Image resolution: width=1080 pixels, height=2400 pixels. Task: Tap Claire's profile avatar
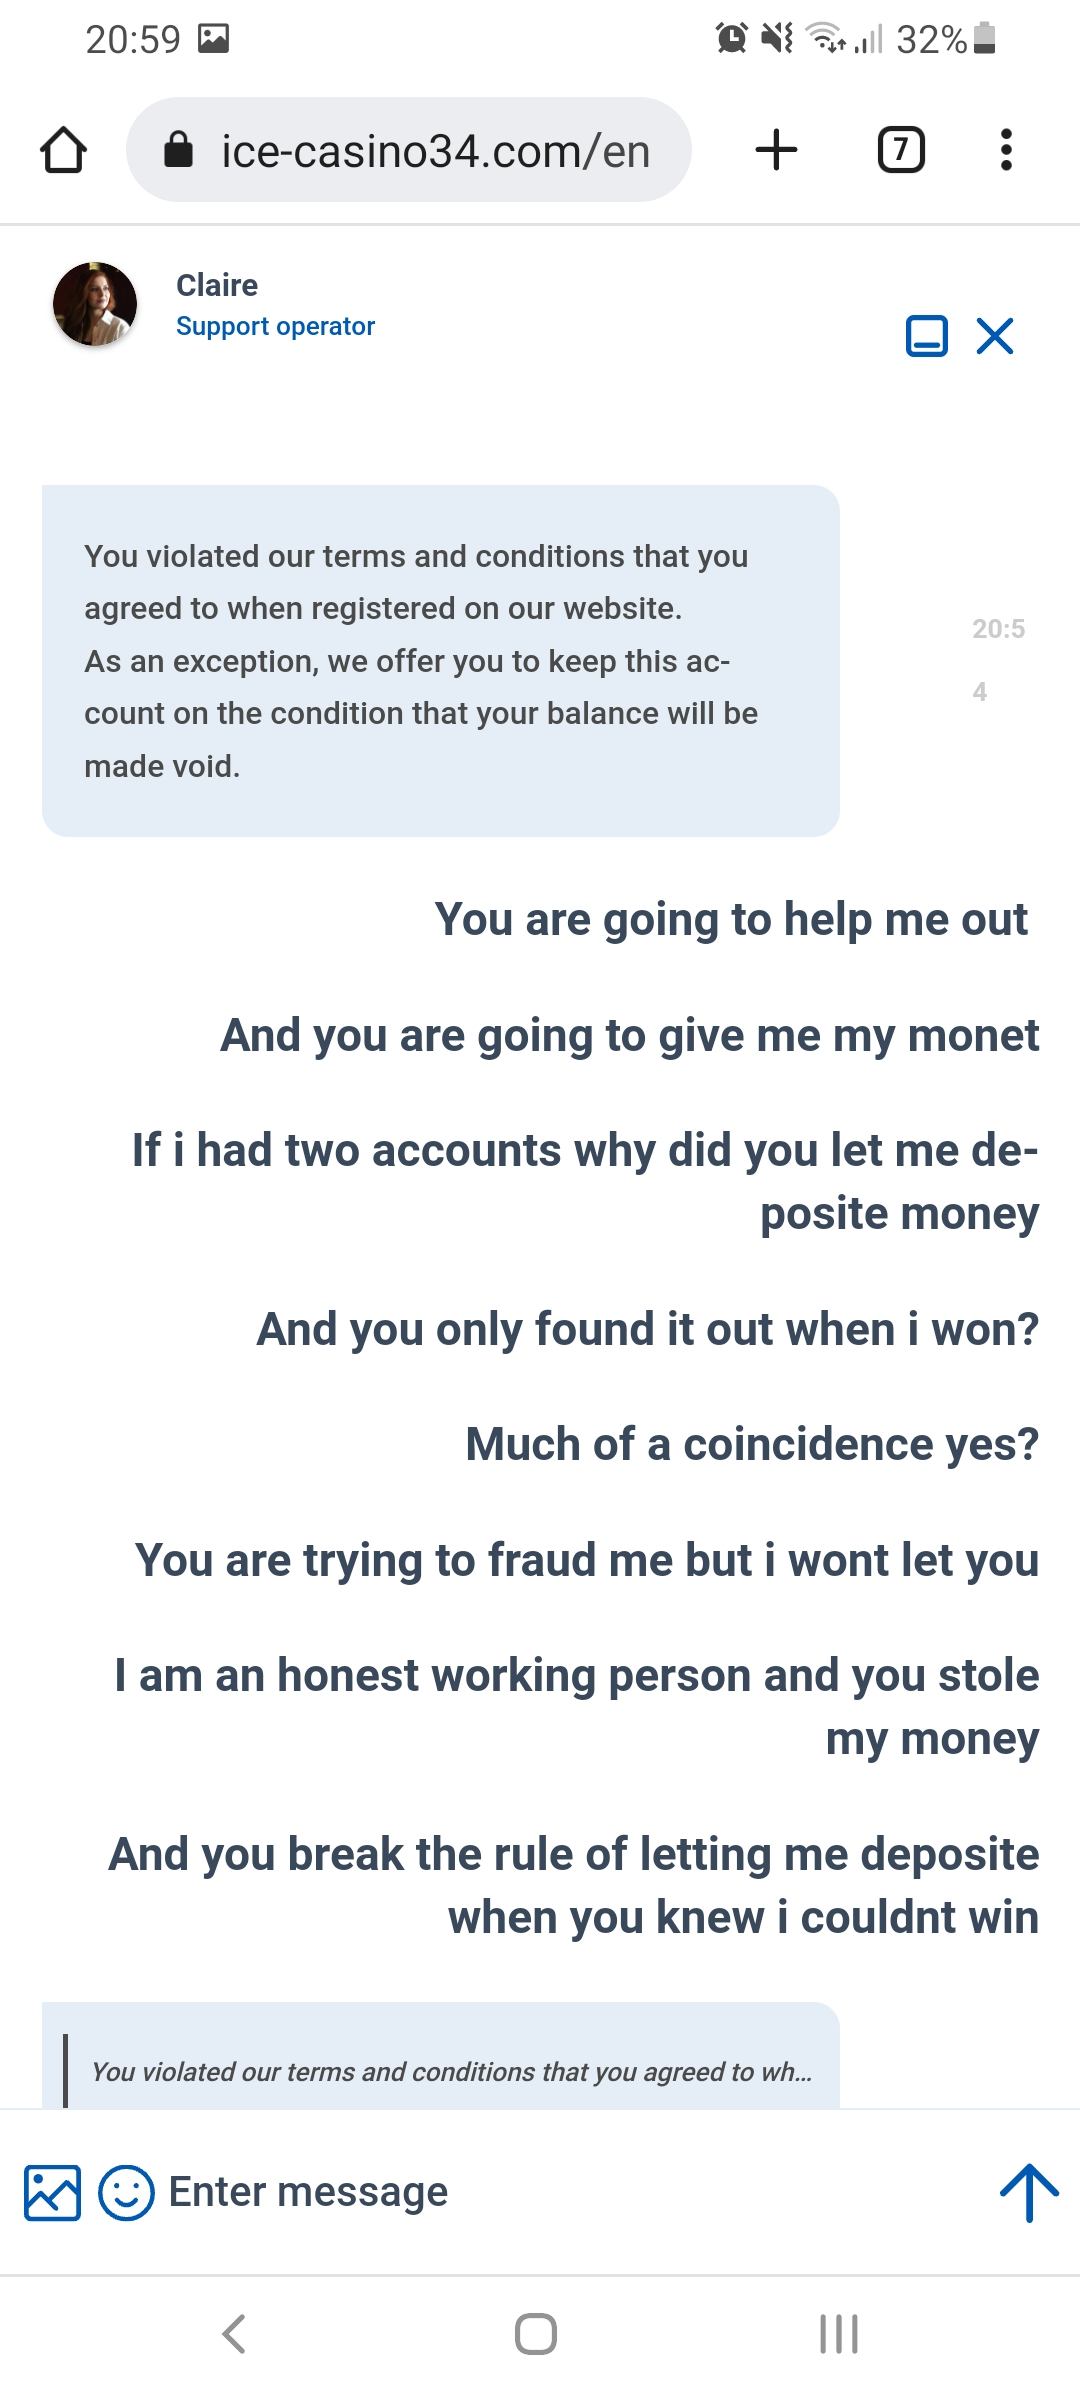pos(95,304)
